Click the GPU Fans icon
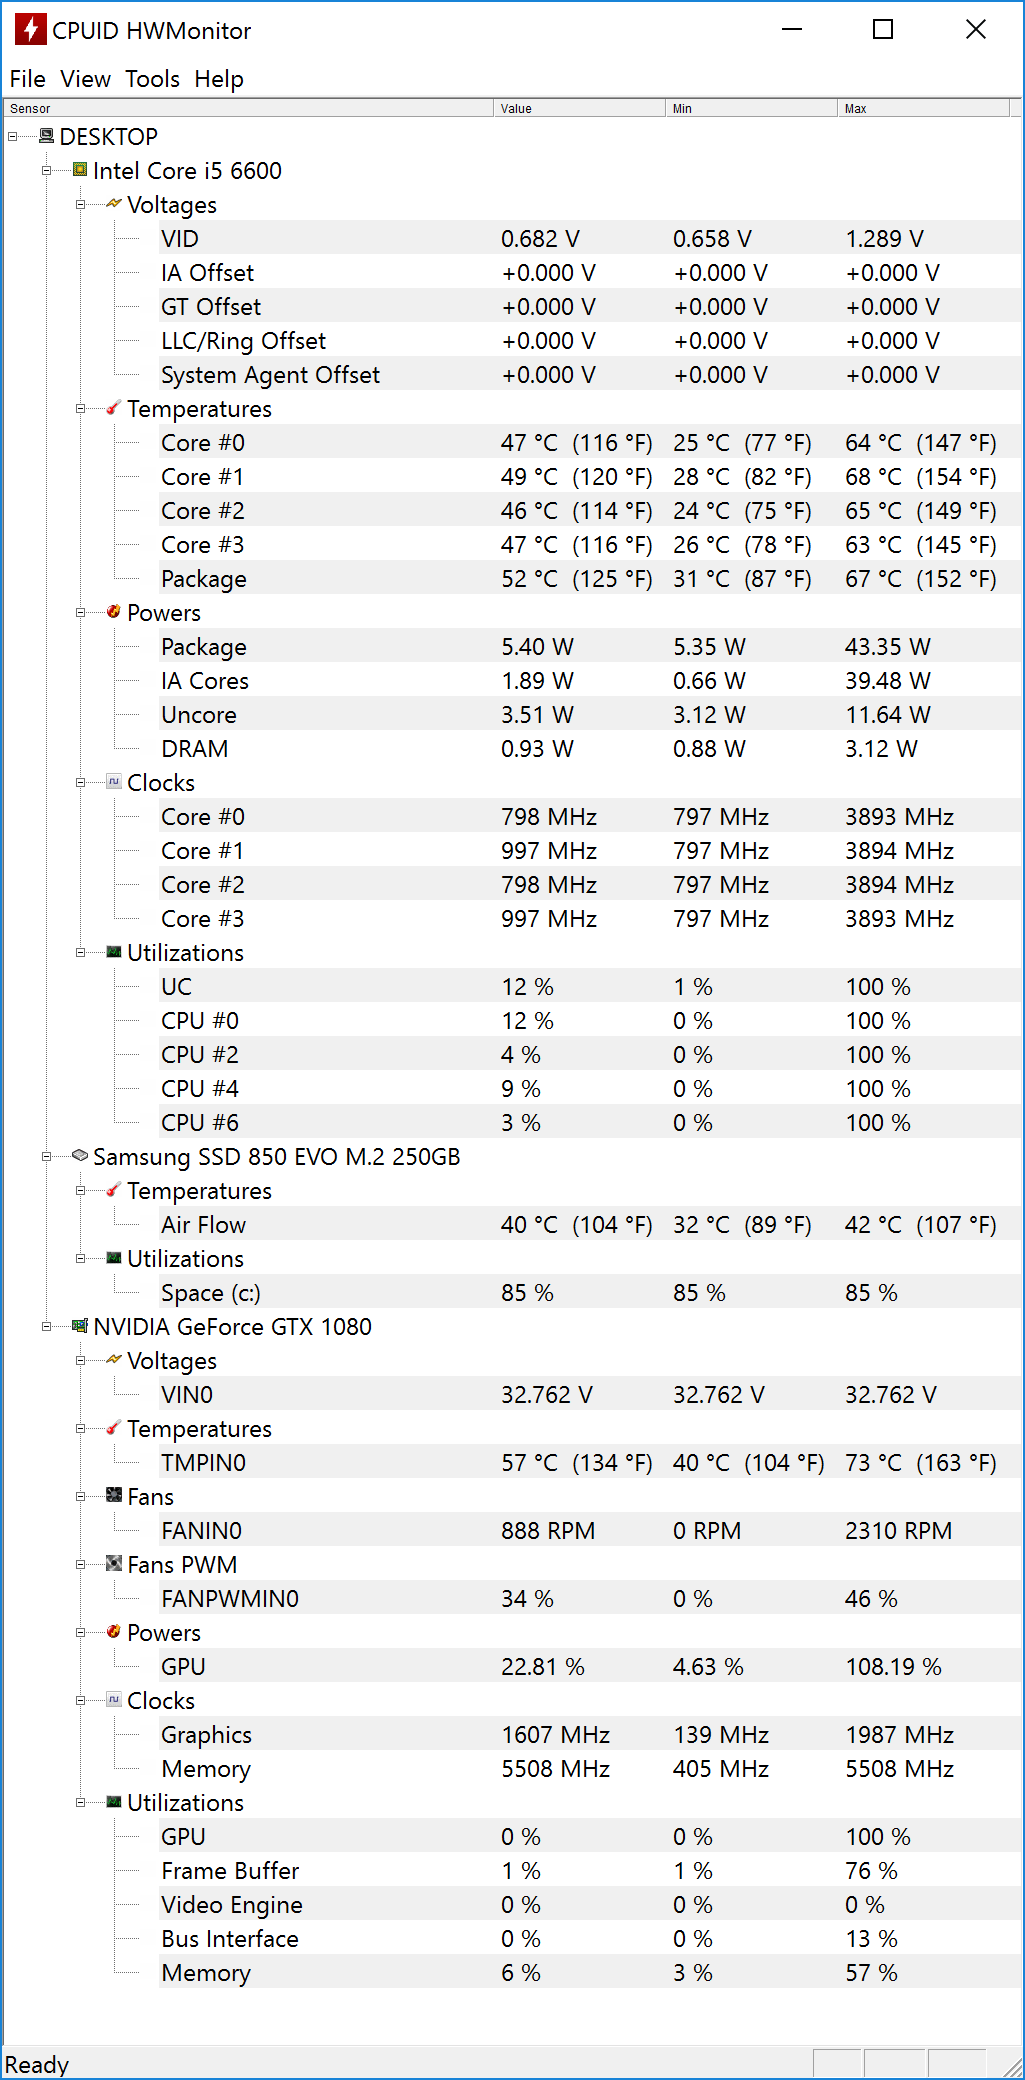 (114, 1495)
